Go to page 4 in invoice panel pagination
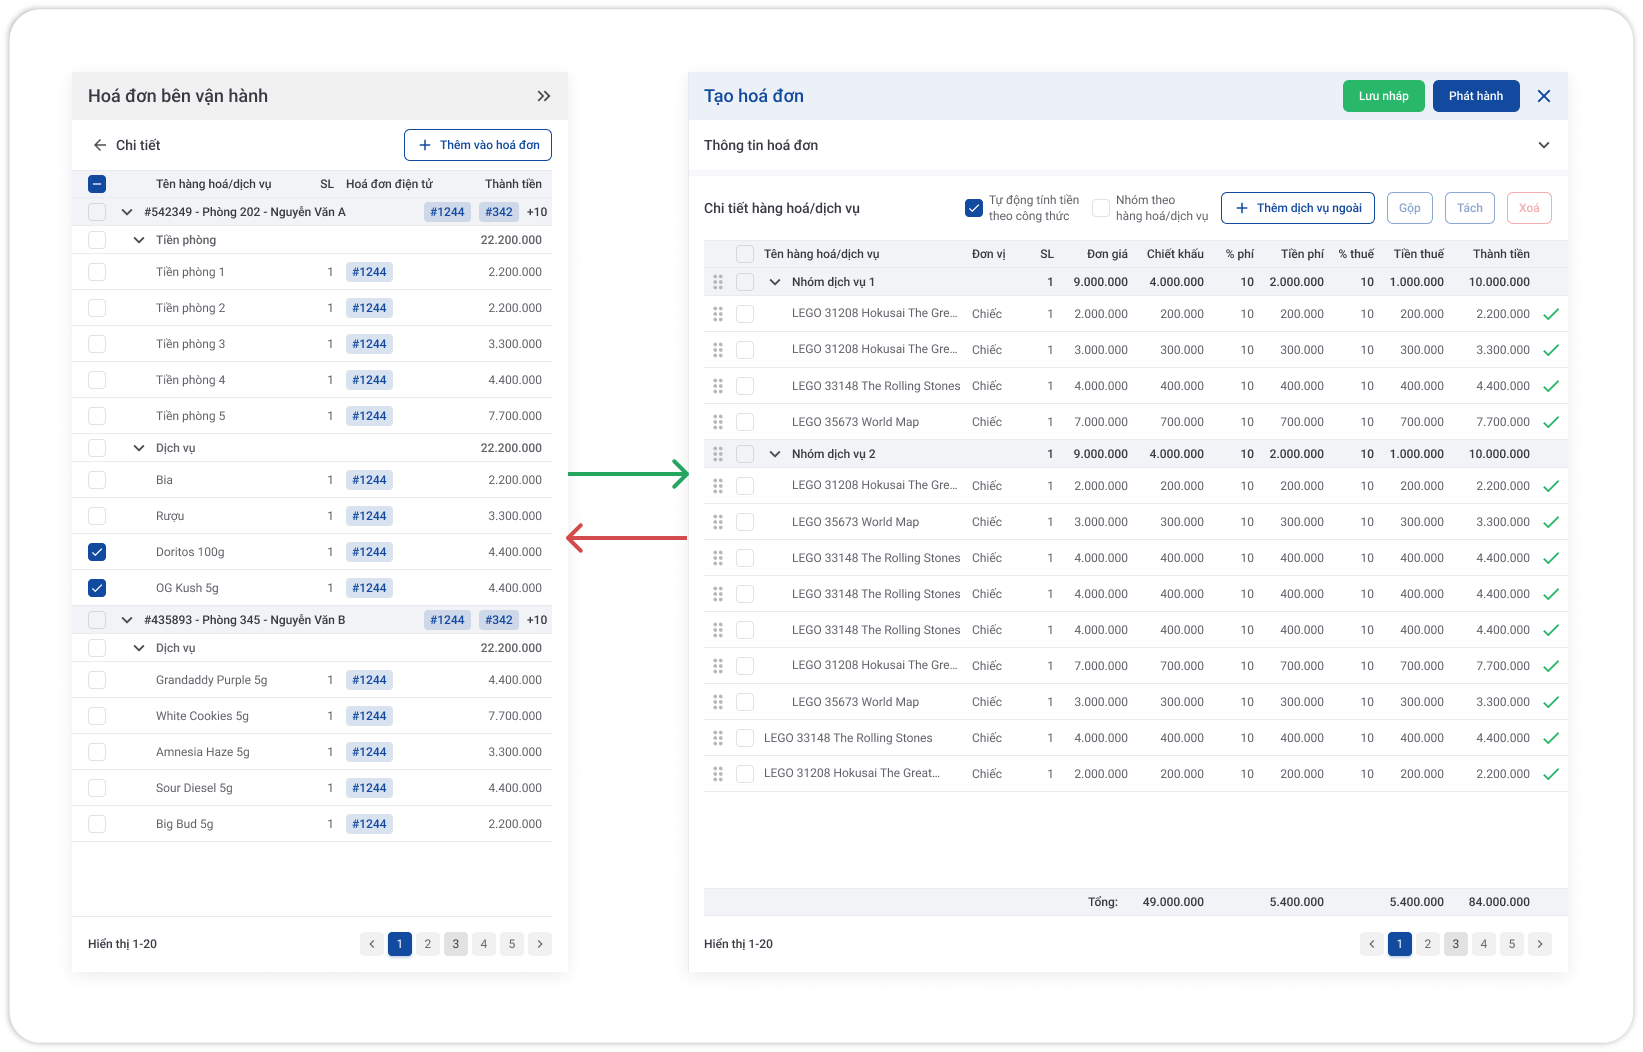Viewport: 1643px width, 1052px height. (x=1484, y=944)
